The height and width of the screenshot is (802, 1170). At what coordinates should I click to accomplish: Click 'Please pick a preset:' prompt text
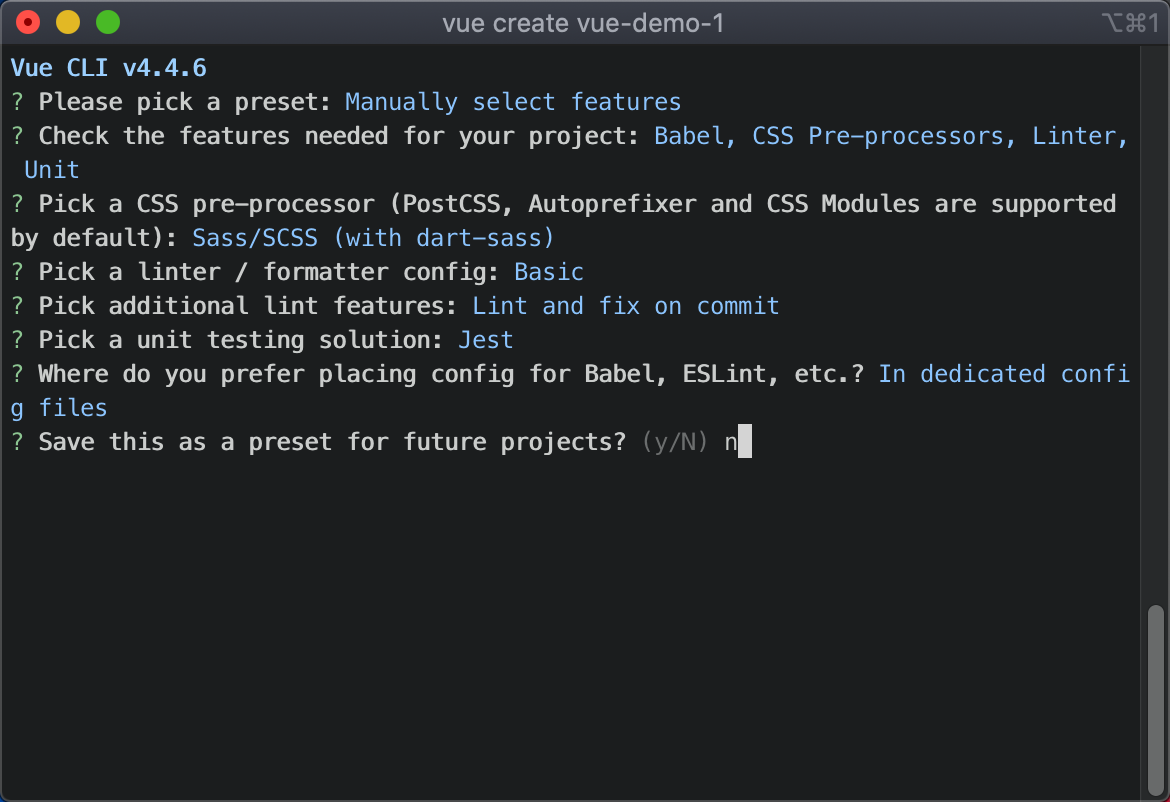pos(184,101)
